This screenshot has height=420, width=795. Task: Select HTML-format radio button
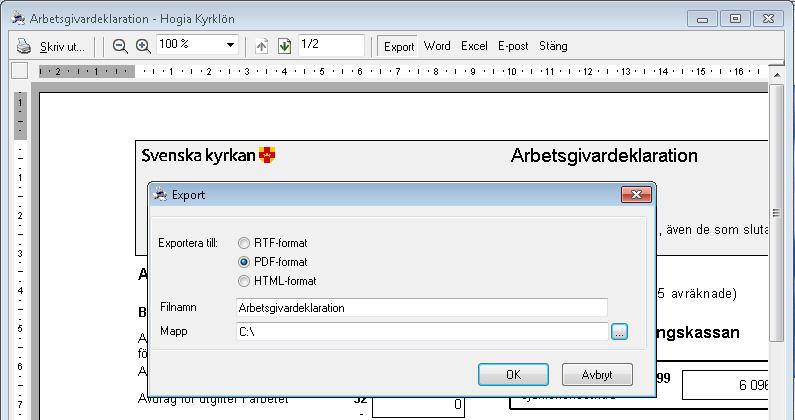click(x=244, y=281)
